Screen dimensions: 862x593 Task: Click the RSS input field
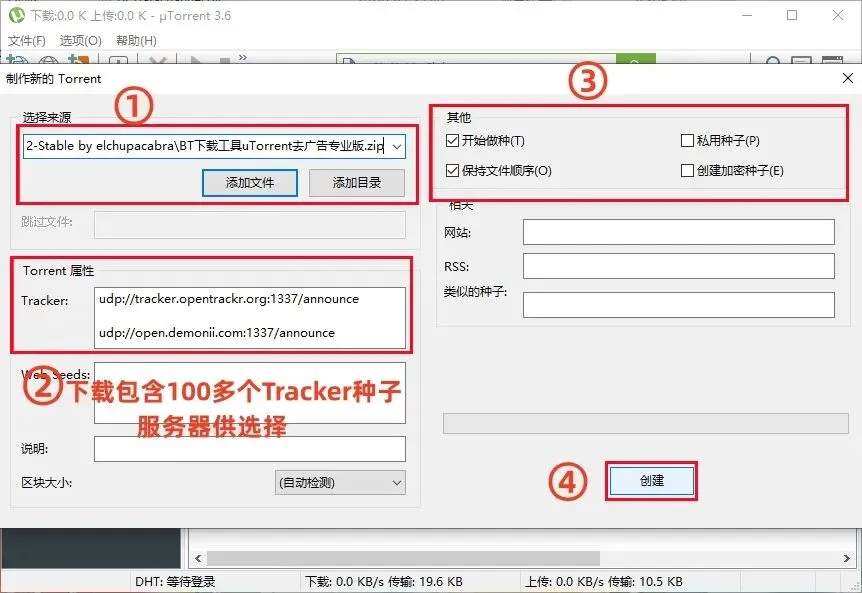[x=678, y=266]
